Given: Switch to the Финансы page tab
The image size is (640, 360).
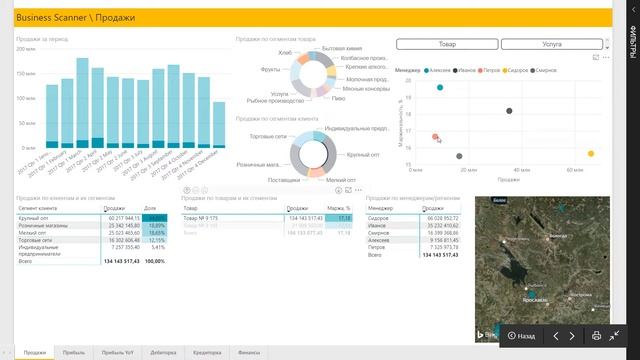Looking at the screenshot, I should (249, 352).
